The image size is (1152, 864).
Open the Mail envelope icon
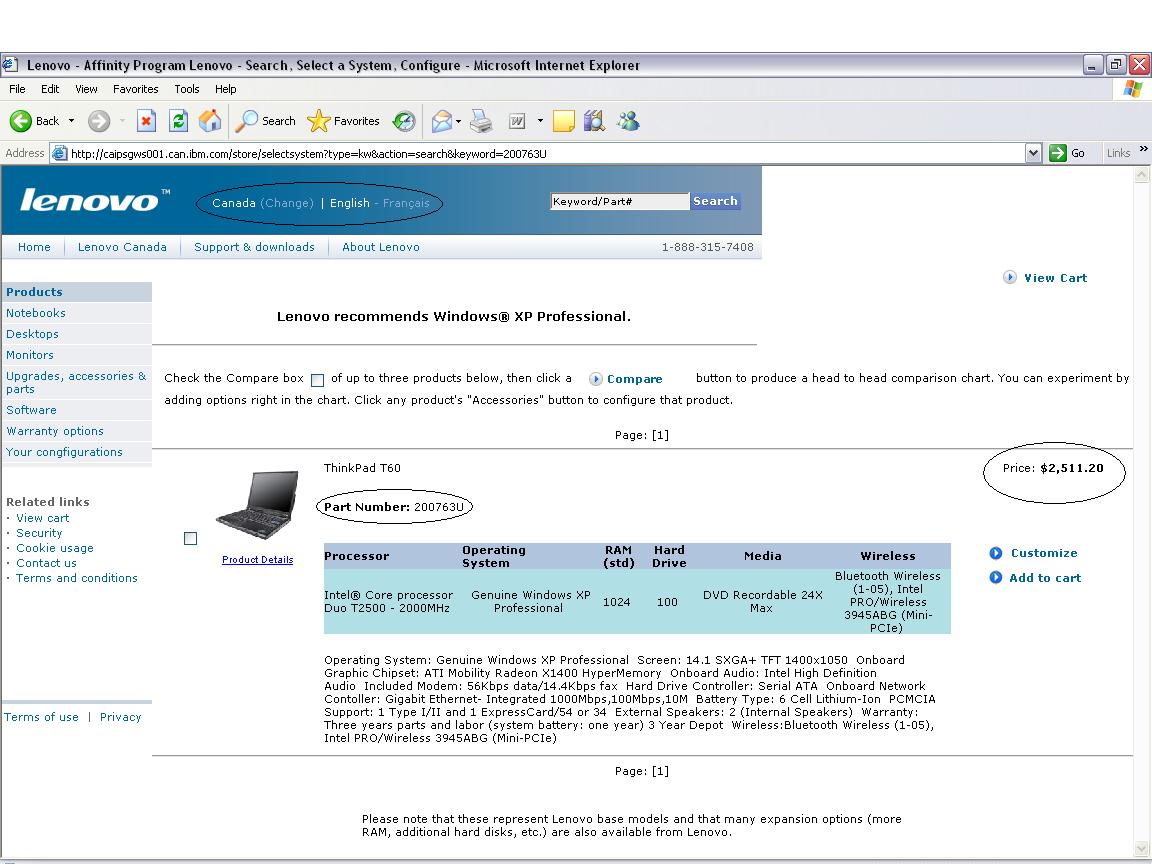click(x=442, y=120)
